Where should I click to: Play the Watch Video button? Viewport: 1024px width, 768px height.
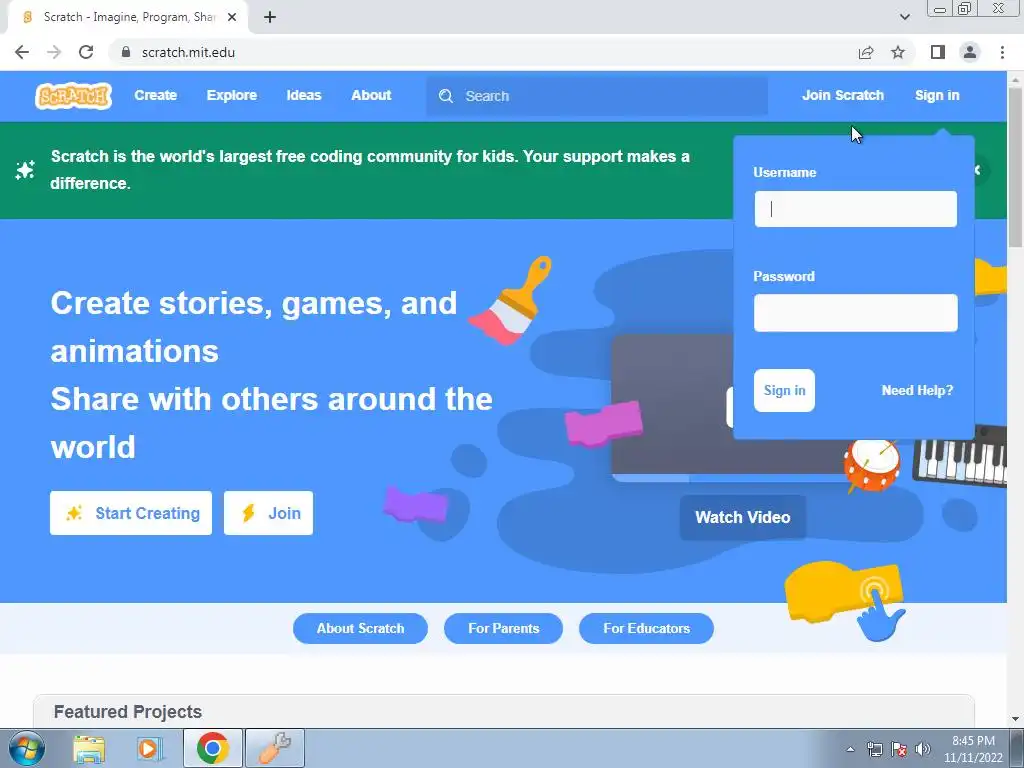coord(743,517)
